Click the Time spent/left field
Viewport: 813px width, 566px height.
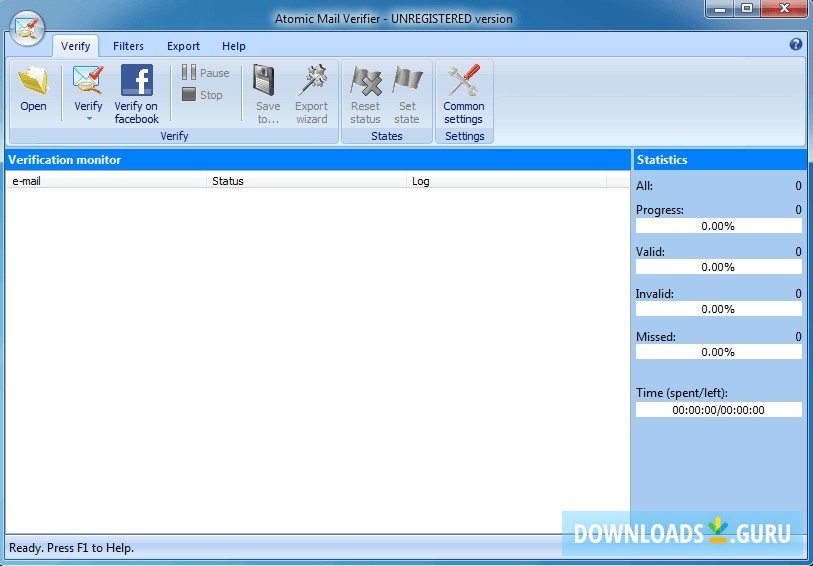tap(718, 410)
